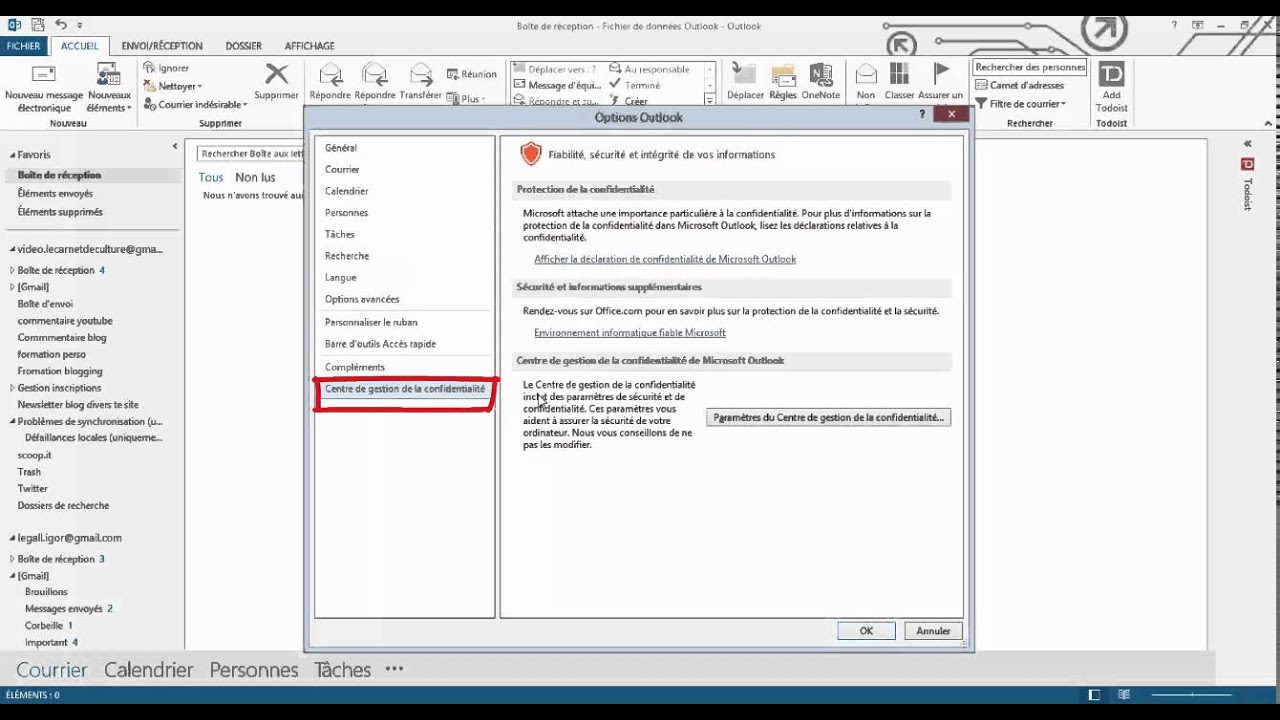Select Centre de gestion de la confidentialité

[x=404, y=389]
